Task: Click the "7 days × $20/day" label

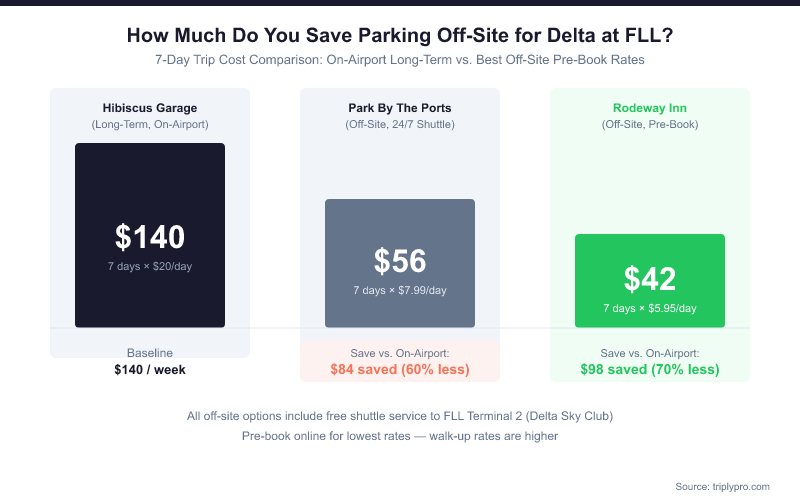Action: click(x=150, y=266)
